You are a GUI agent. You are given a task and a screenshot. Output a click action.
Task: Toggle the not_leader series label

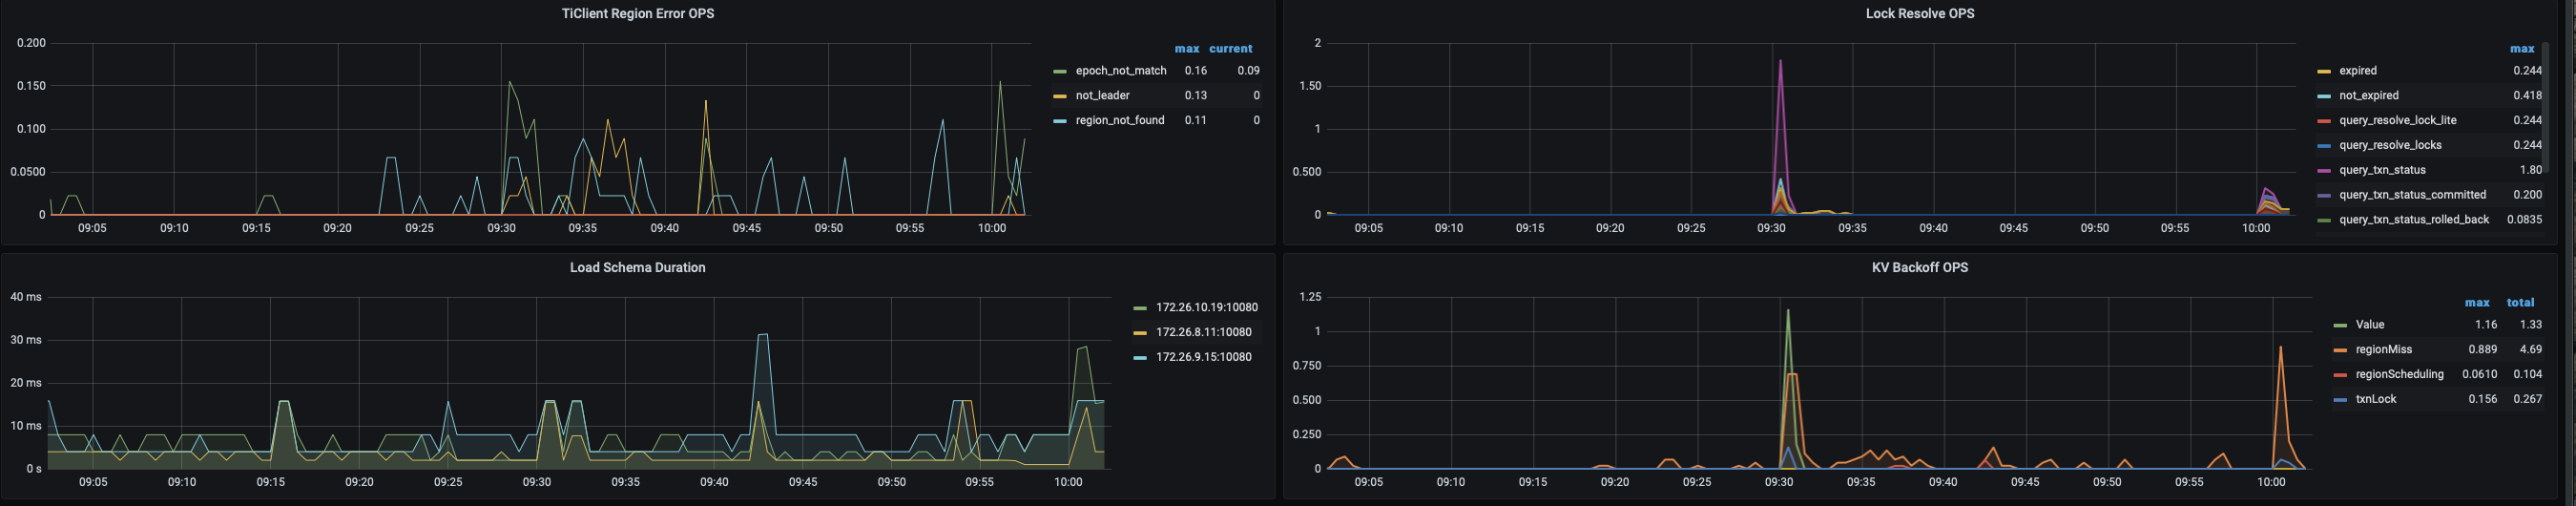1102,96
